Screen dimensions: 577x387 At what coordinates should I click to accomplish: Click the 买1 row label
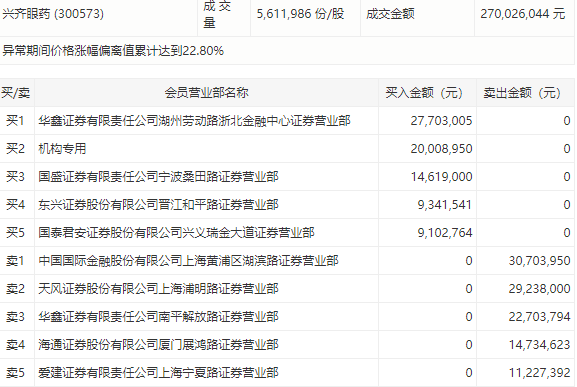(15, 121)
